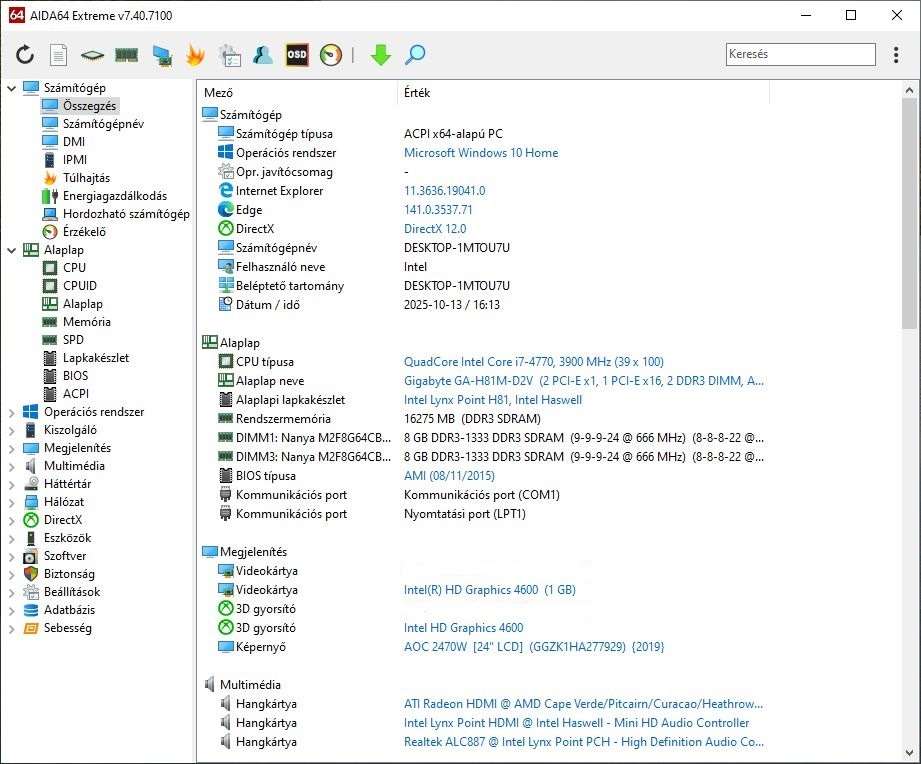Click the scrollbar down arrow

[909, 752]
